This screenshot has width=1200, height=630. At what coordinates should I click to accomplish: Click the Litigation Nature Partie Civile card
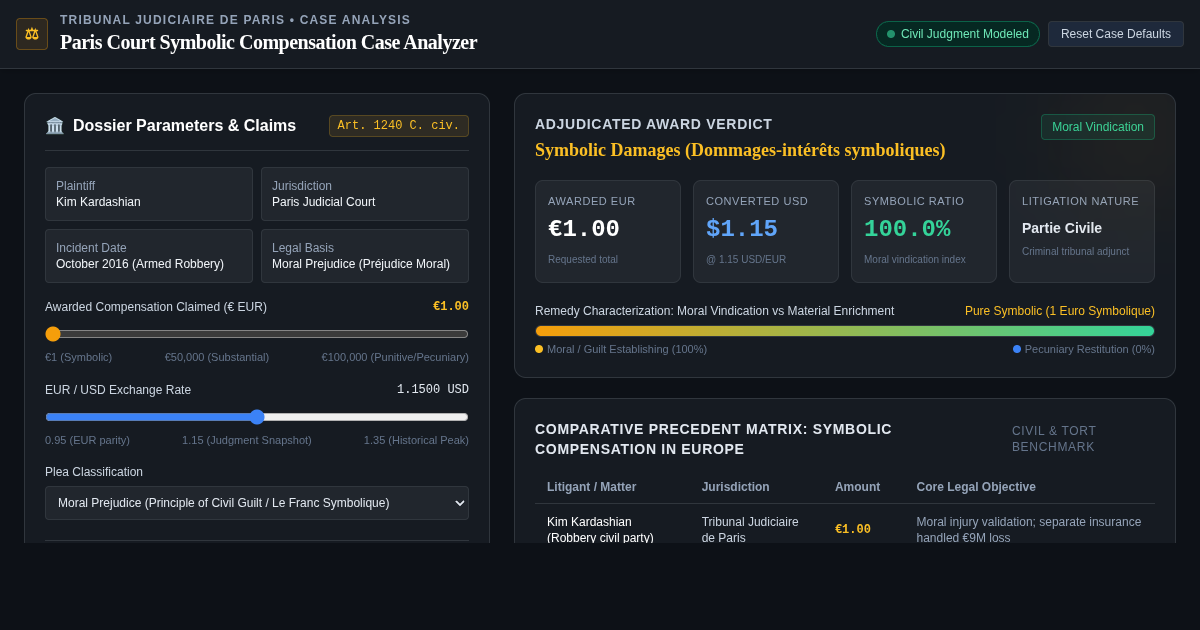coord(1082,231)
